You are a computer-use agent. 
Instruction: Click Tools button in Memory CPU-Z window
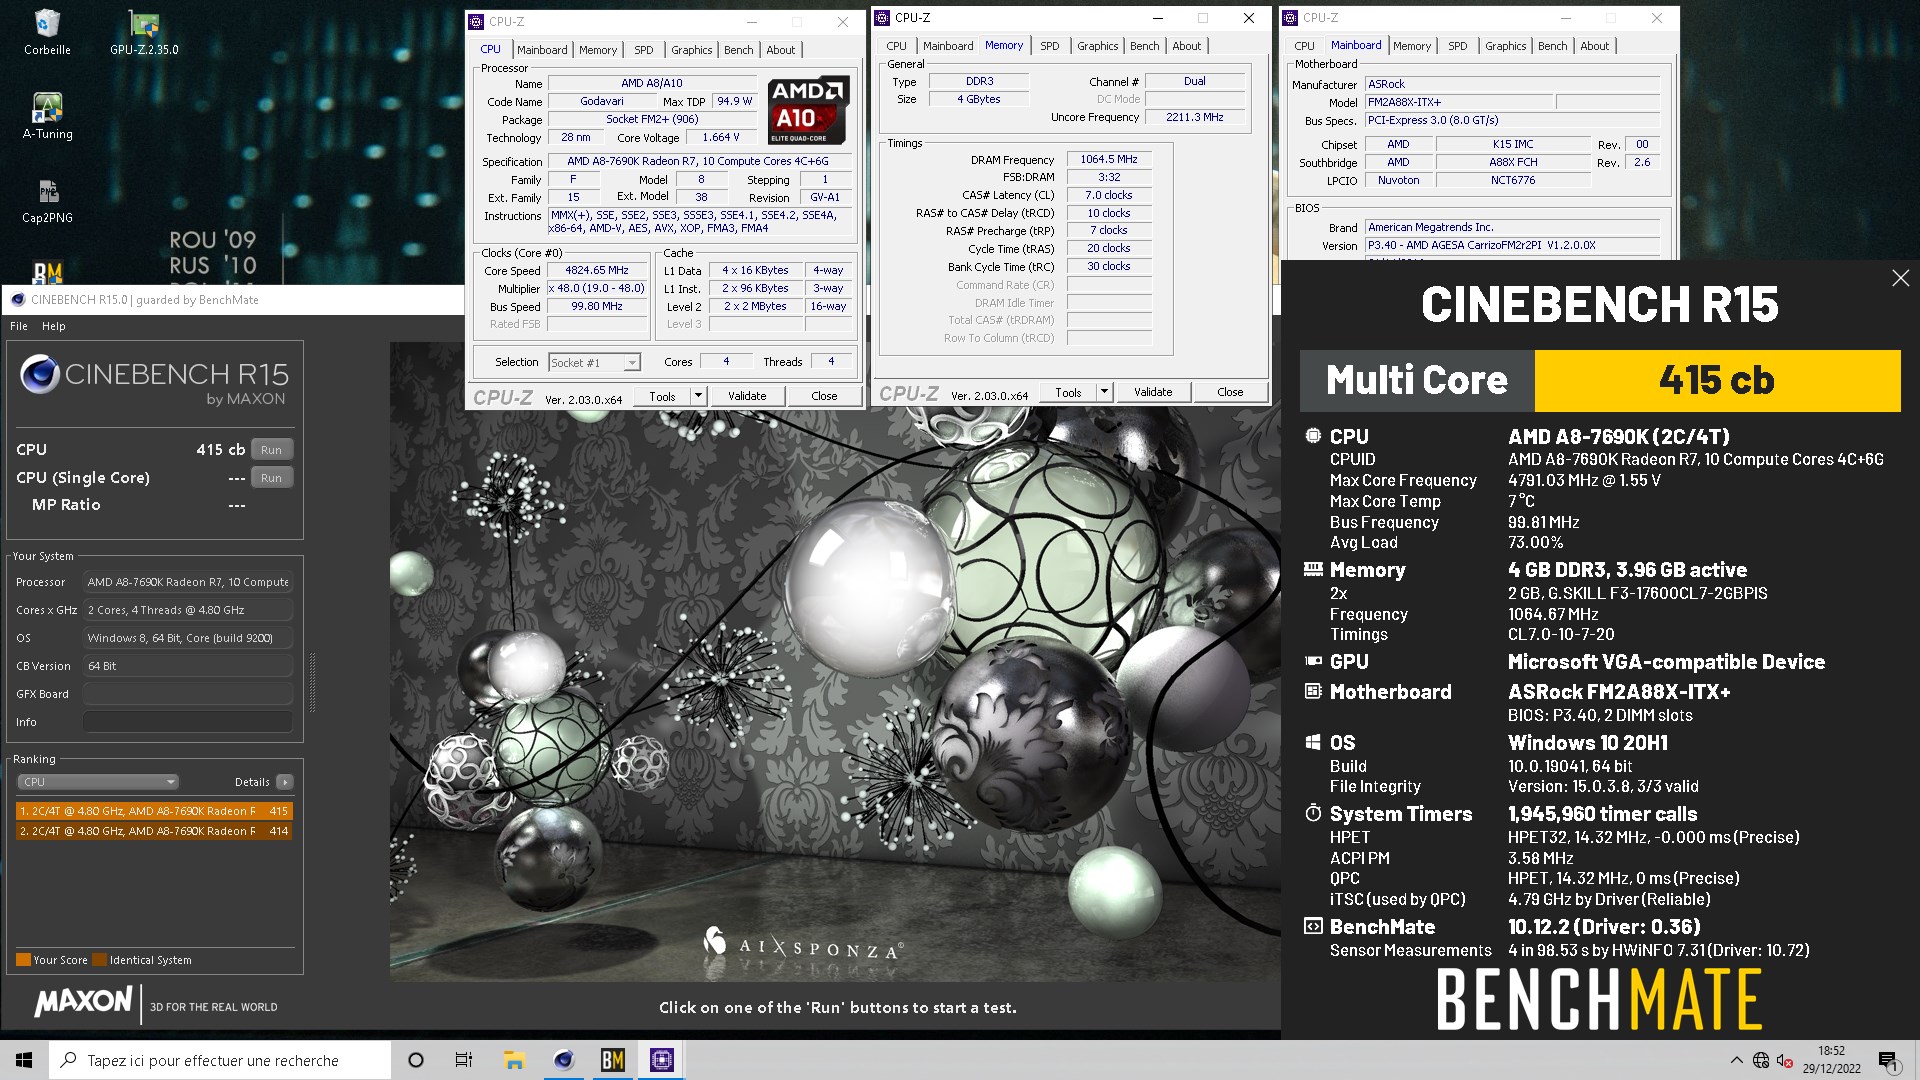click(1068, 392)
